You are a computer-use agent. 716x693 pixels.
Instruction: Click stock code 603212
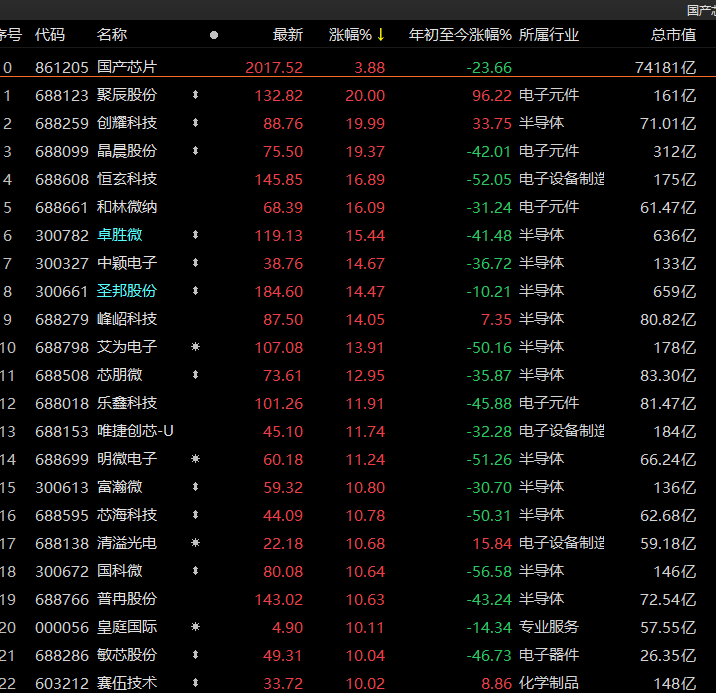[62, 683]
